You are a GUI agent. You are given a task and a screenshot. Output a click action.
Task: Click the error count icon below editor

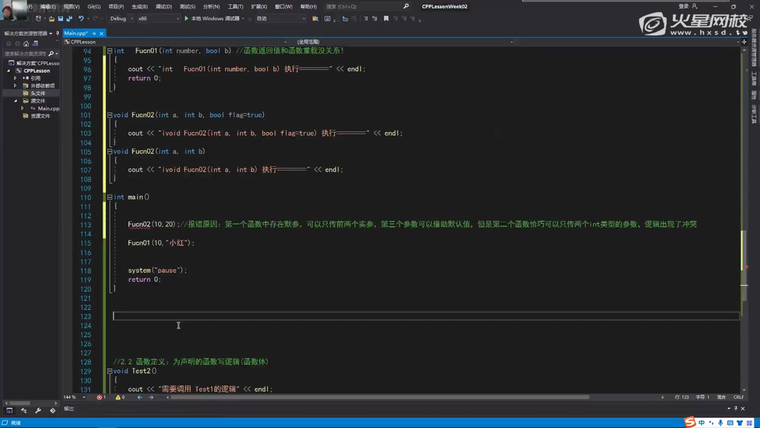click(99, 397)
